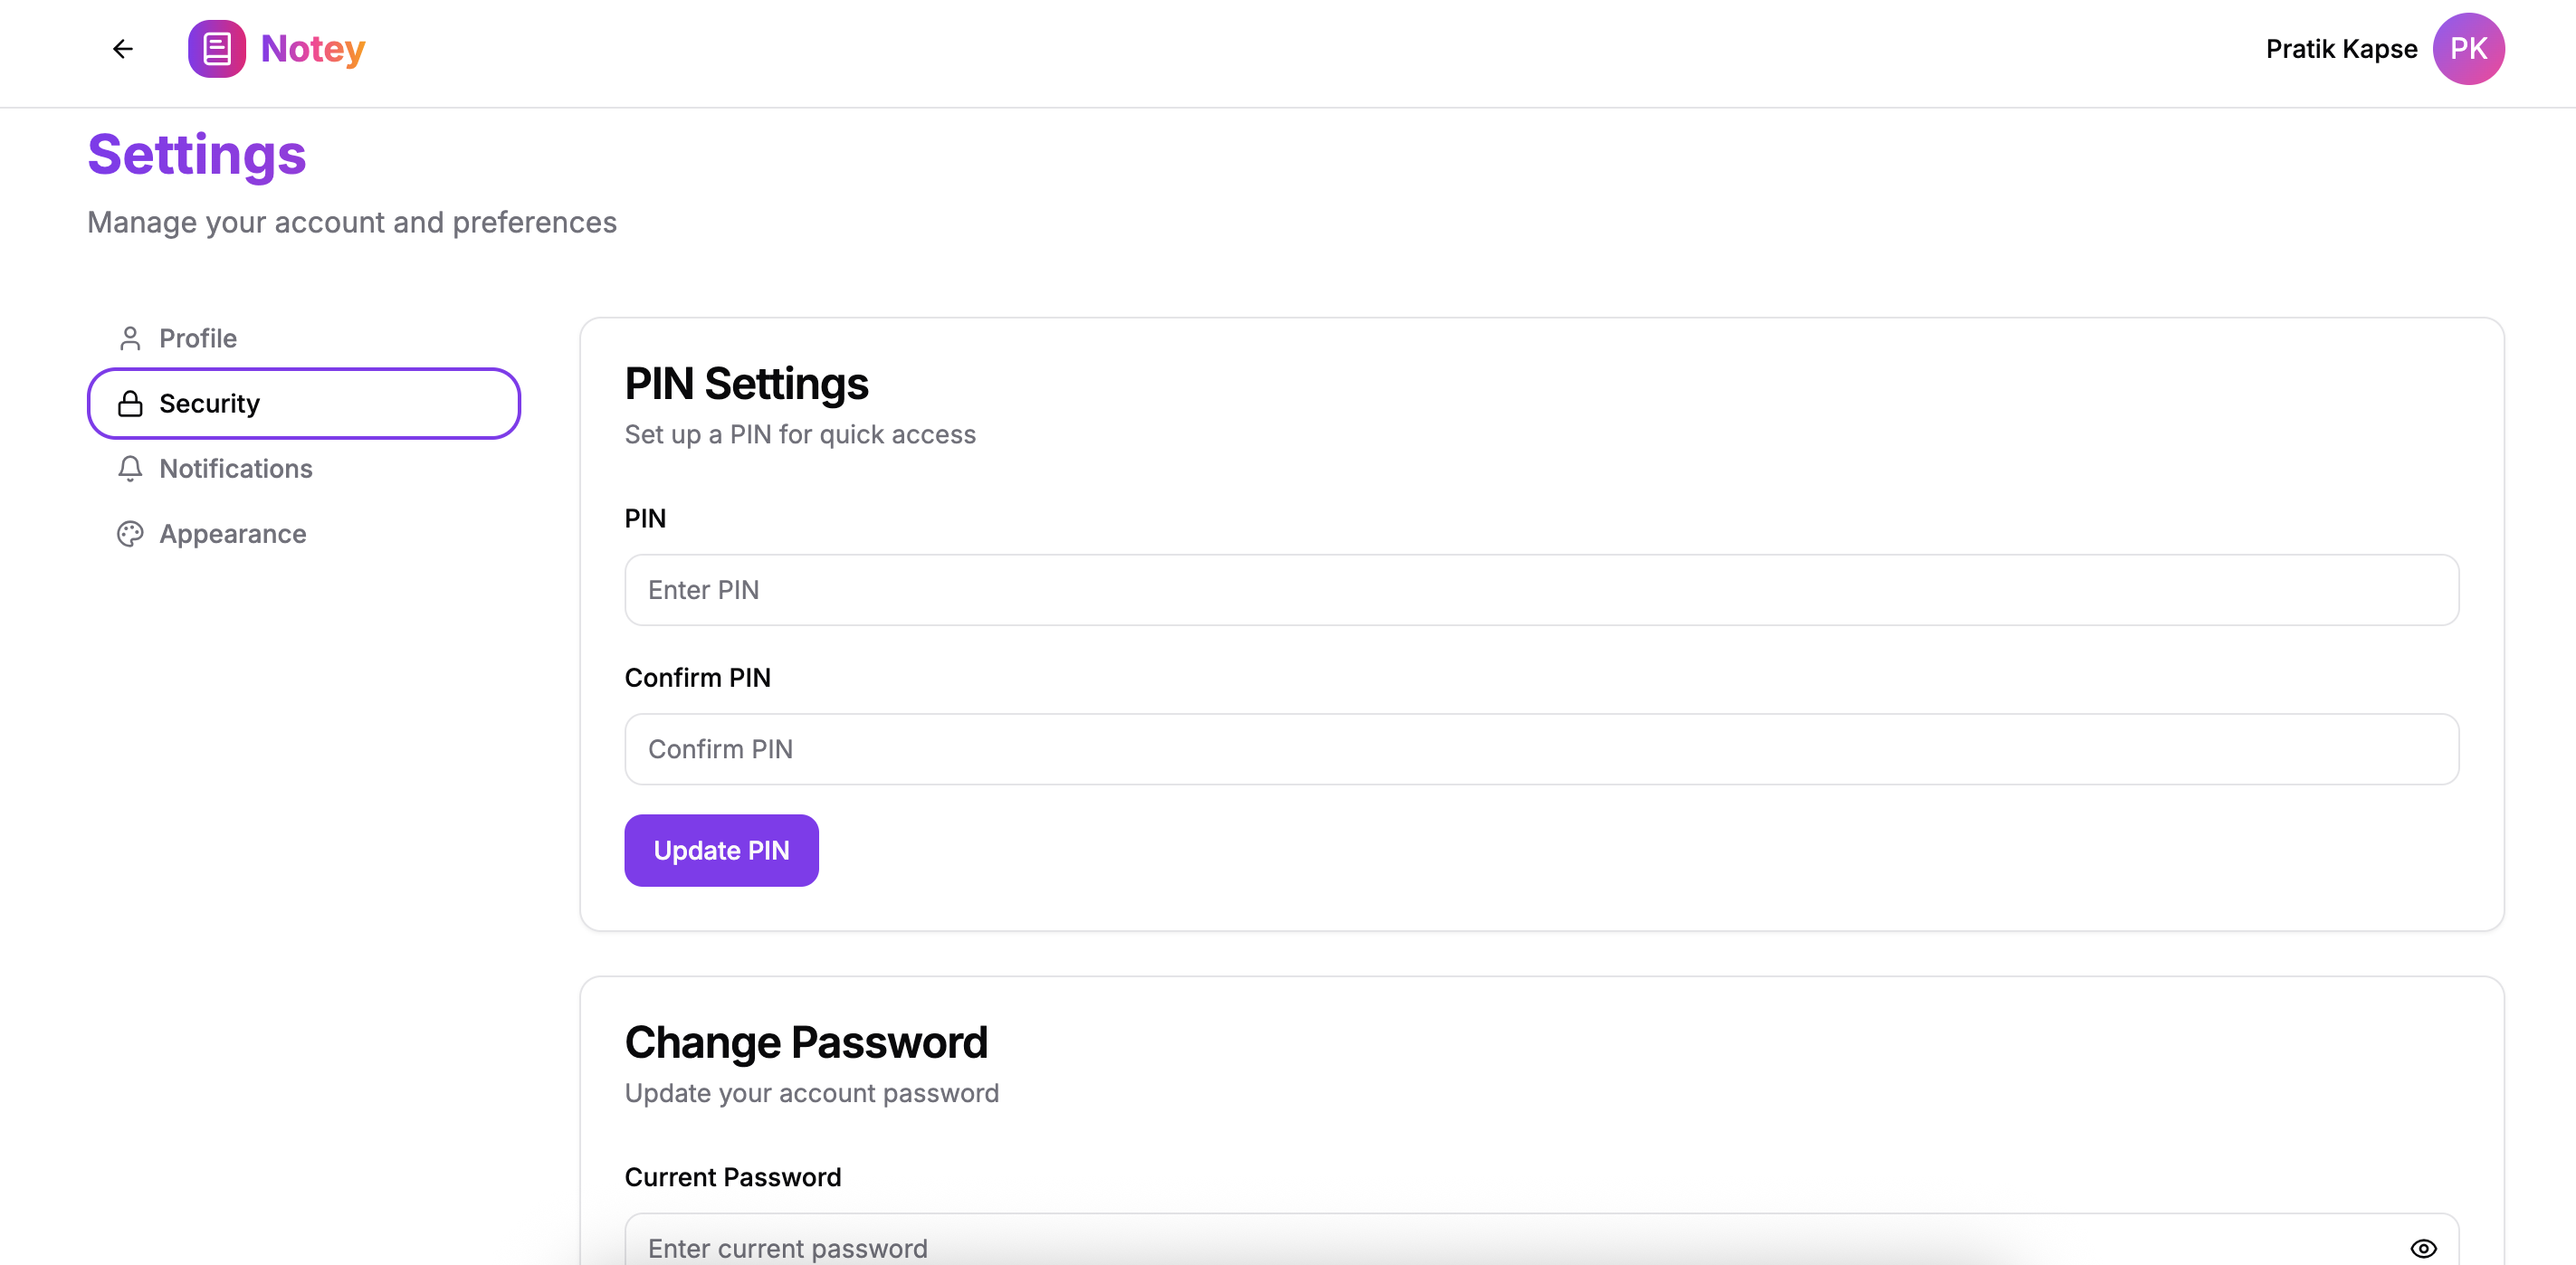Click the Settings page heading
Viewport: 2576px width, 1265px height.
pos(197,155)
